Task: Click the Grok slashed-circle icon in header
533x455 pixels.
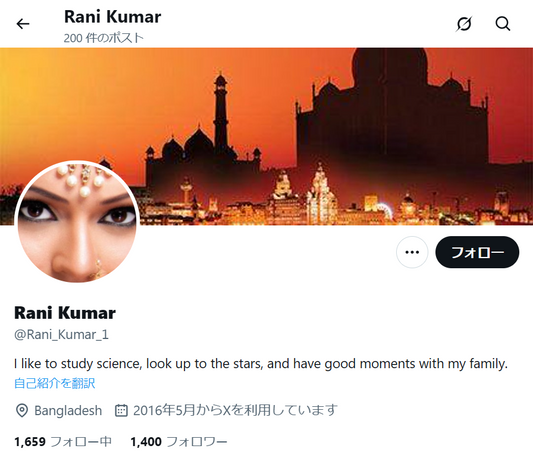Action: [464, 24]
